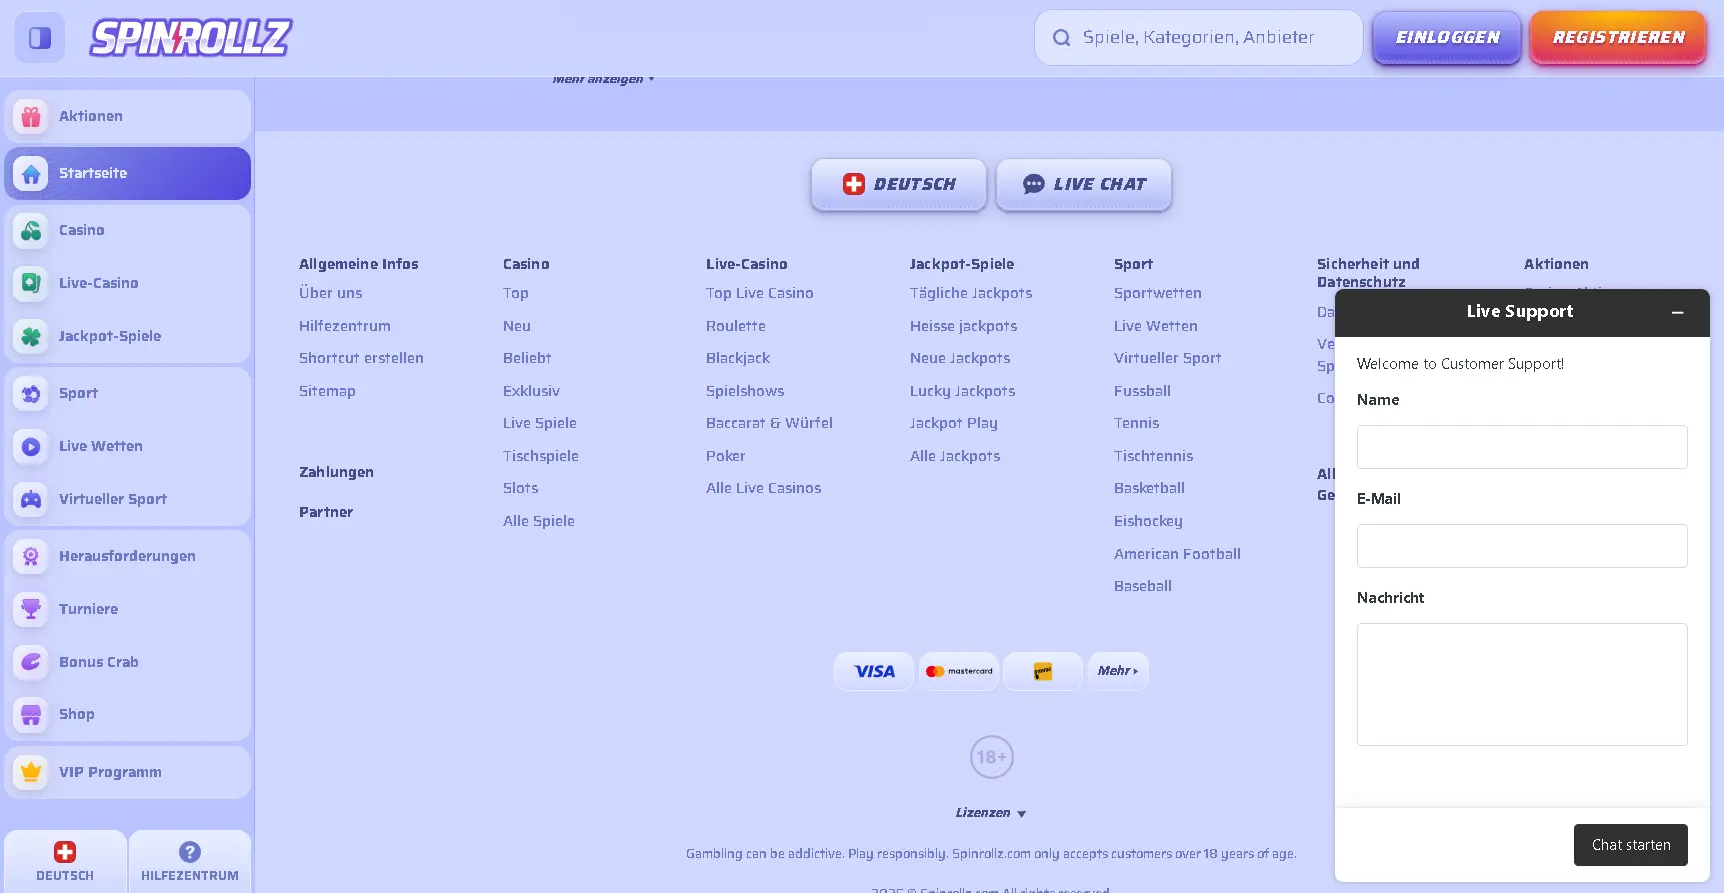Click the Aktionen gift icon
The image size is (1724, 893).
(31, 117)
